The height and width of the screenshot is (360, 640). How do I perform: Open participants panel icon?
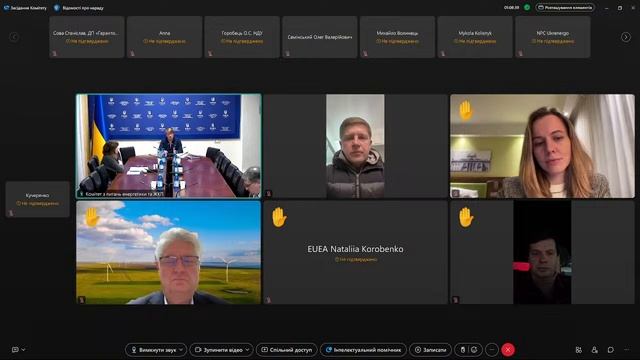tap(594, 350)
